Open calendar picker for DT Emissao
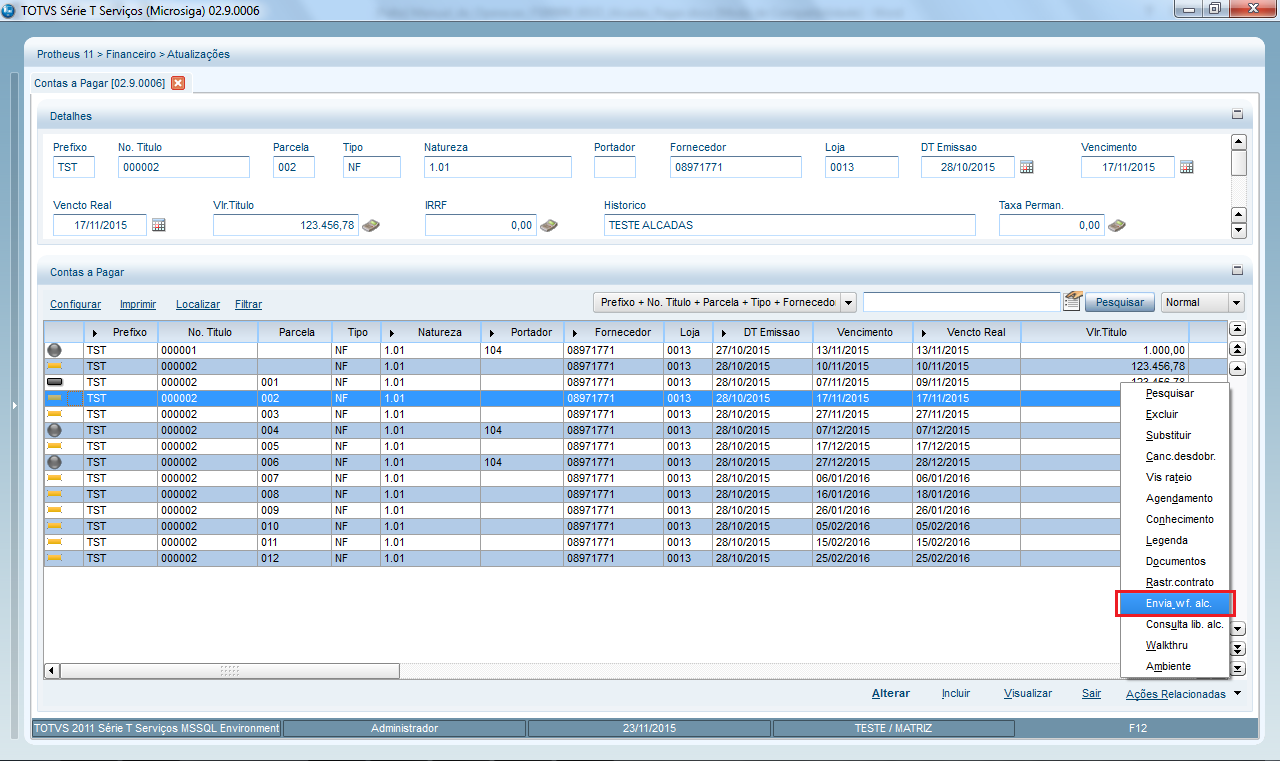The image size is (1280, 761). (1026, 167)
